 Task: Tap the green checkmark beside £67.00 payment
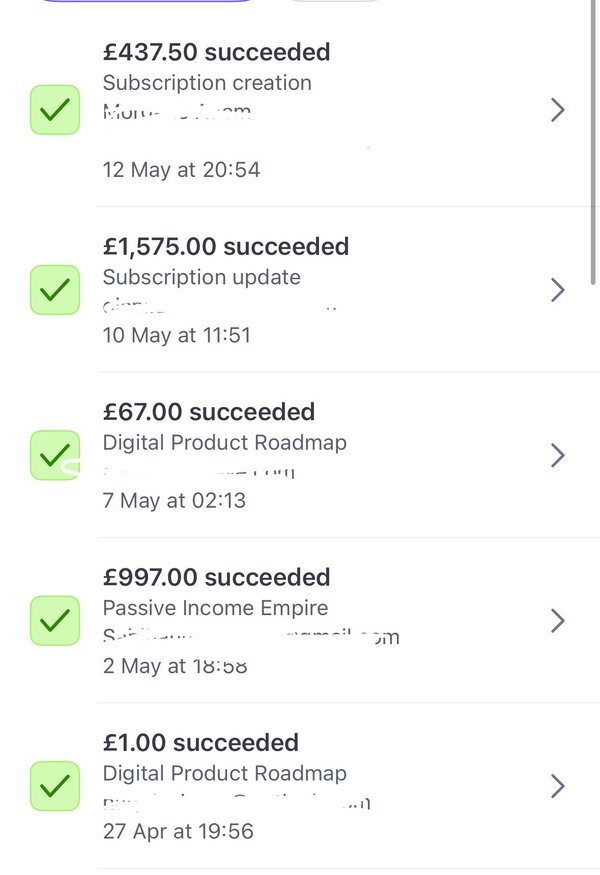(55, 455)
